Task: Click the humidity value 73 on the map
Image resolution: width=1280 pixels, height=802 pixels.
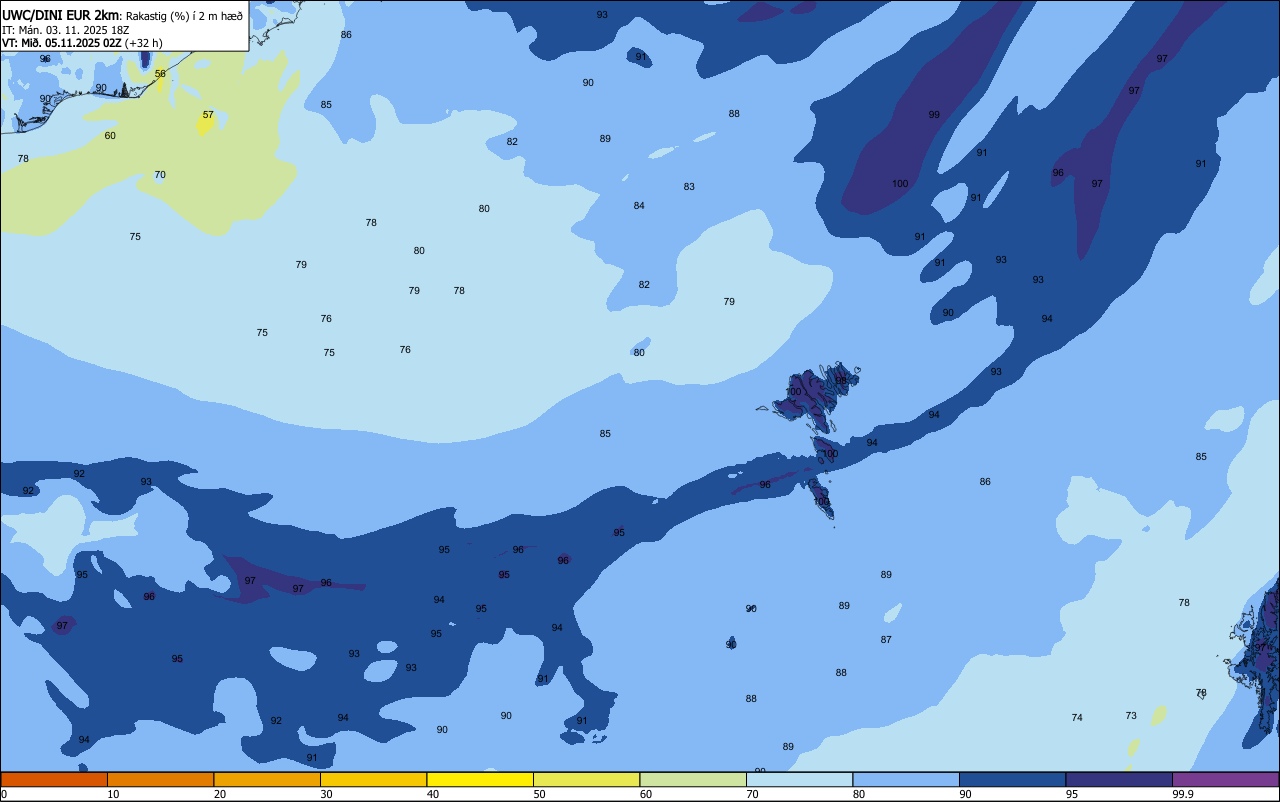Action: tap(1131, 716)
